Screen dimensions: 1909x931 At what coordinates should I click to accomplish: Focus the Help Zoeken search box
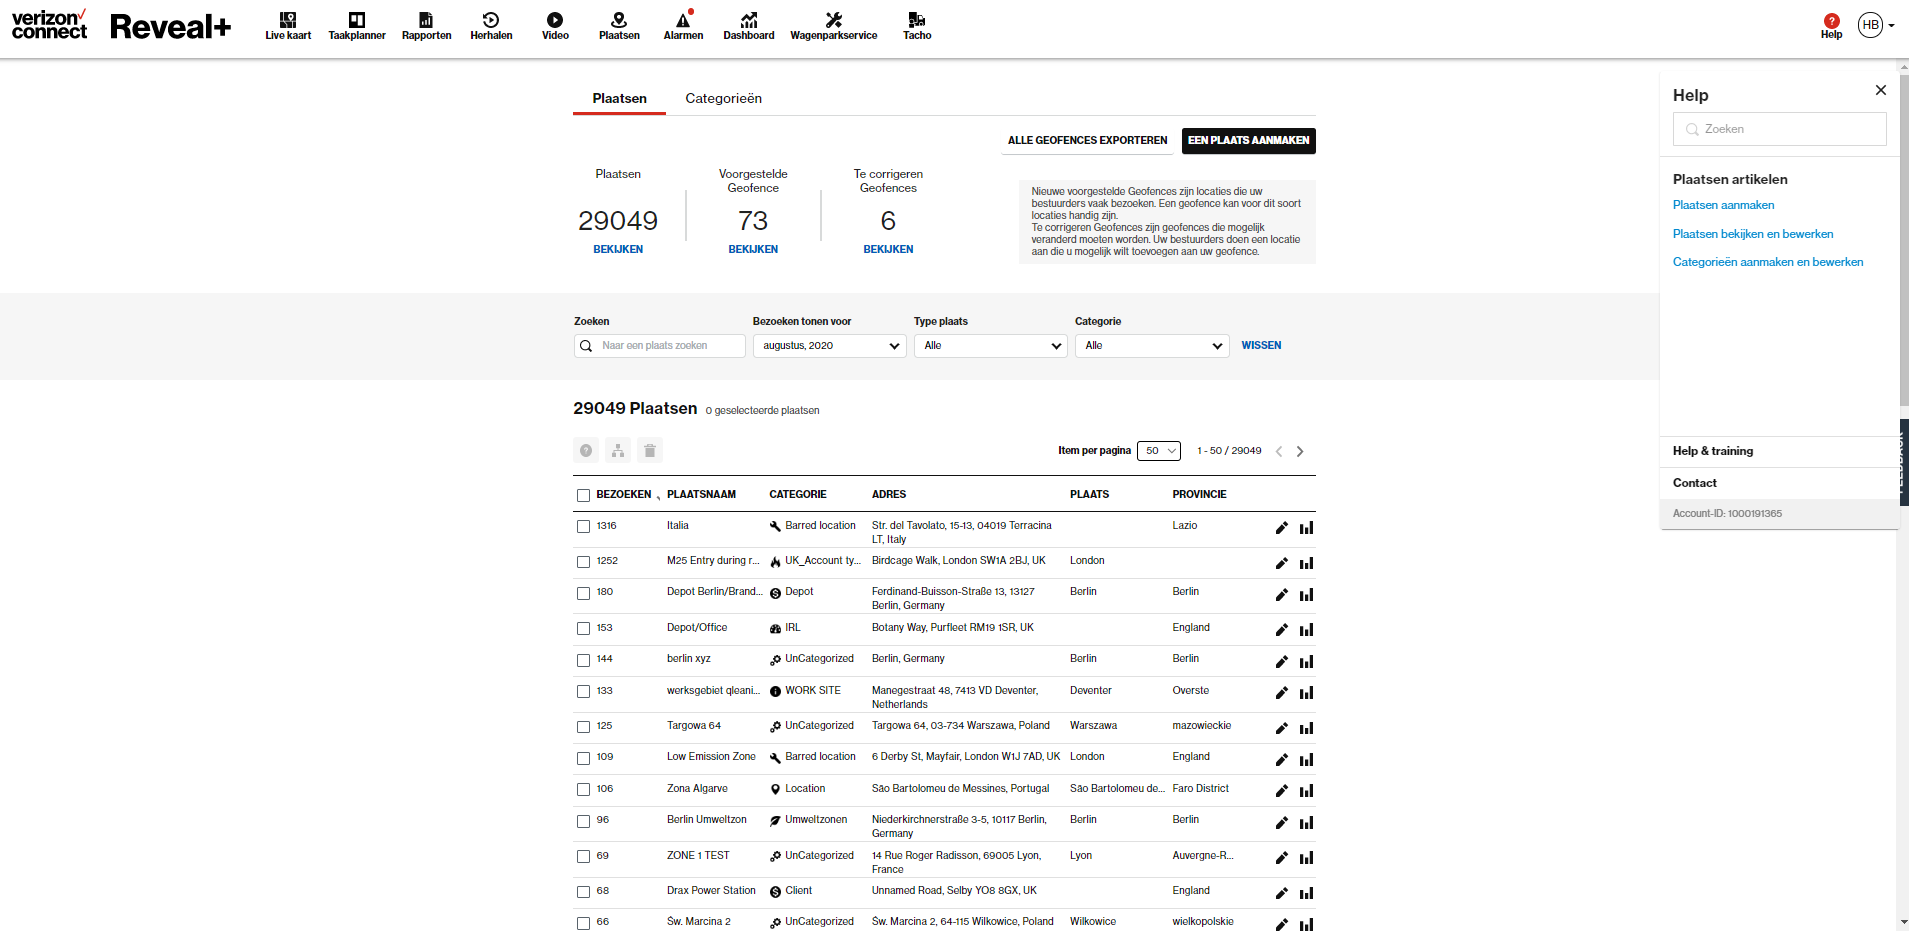tap(1780, 129)
